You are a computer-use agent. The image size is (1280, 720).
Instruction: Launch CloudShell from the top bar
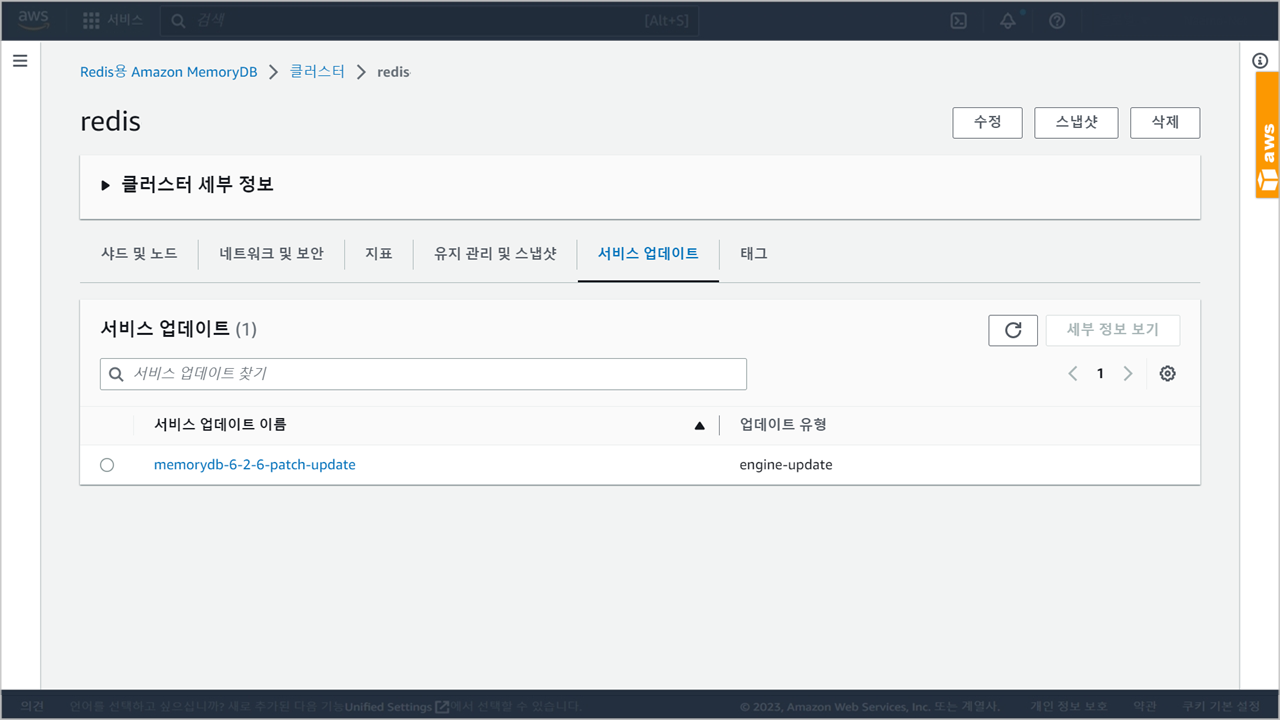[x=958, y=21]
